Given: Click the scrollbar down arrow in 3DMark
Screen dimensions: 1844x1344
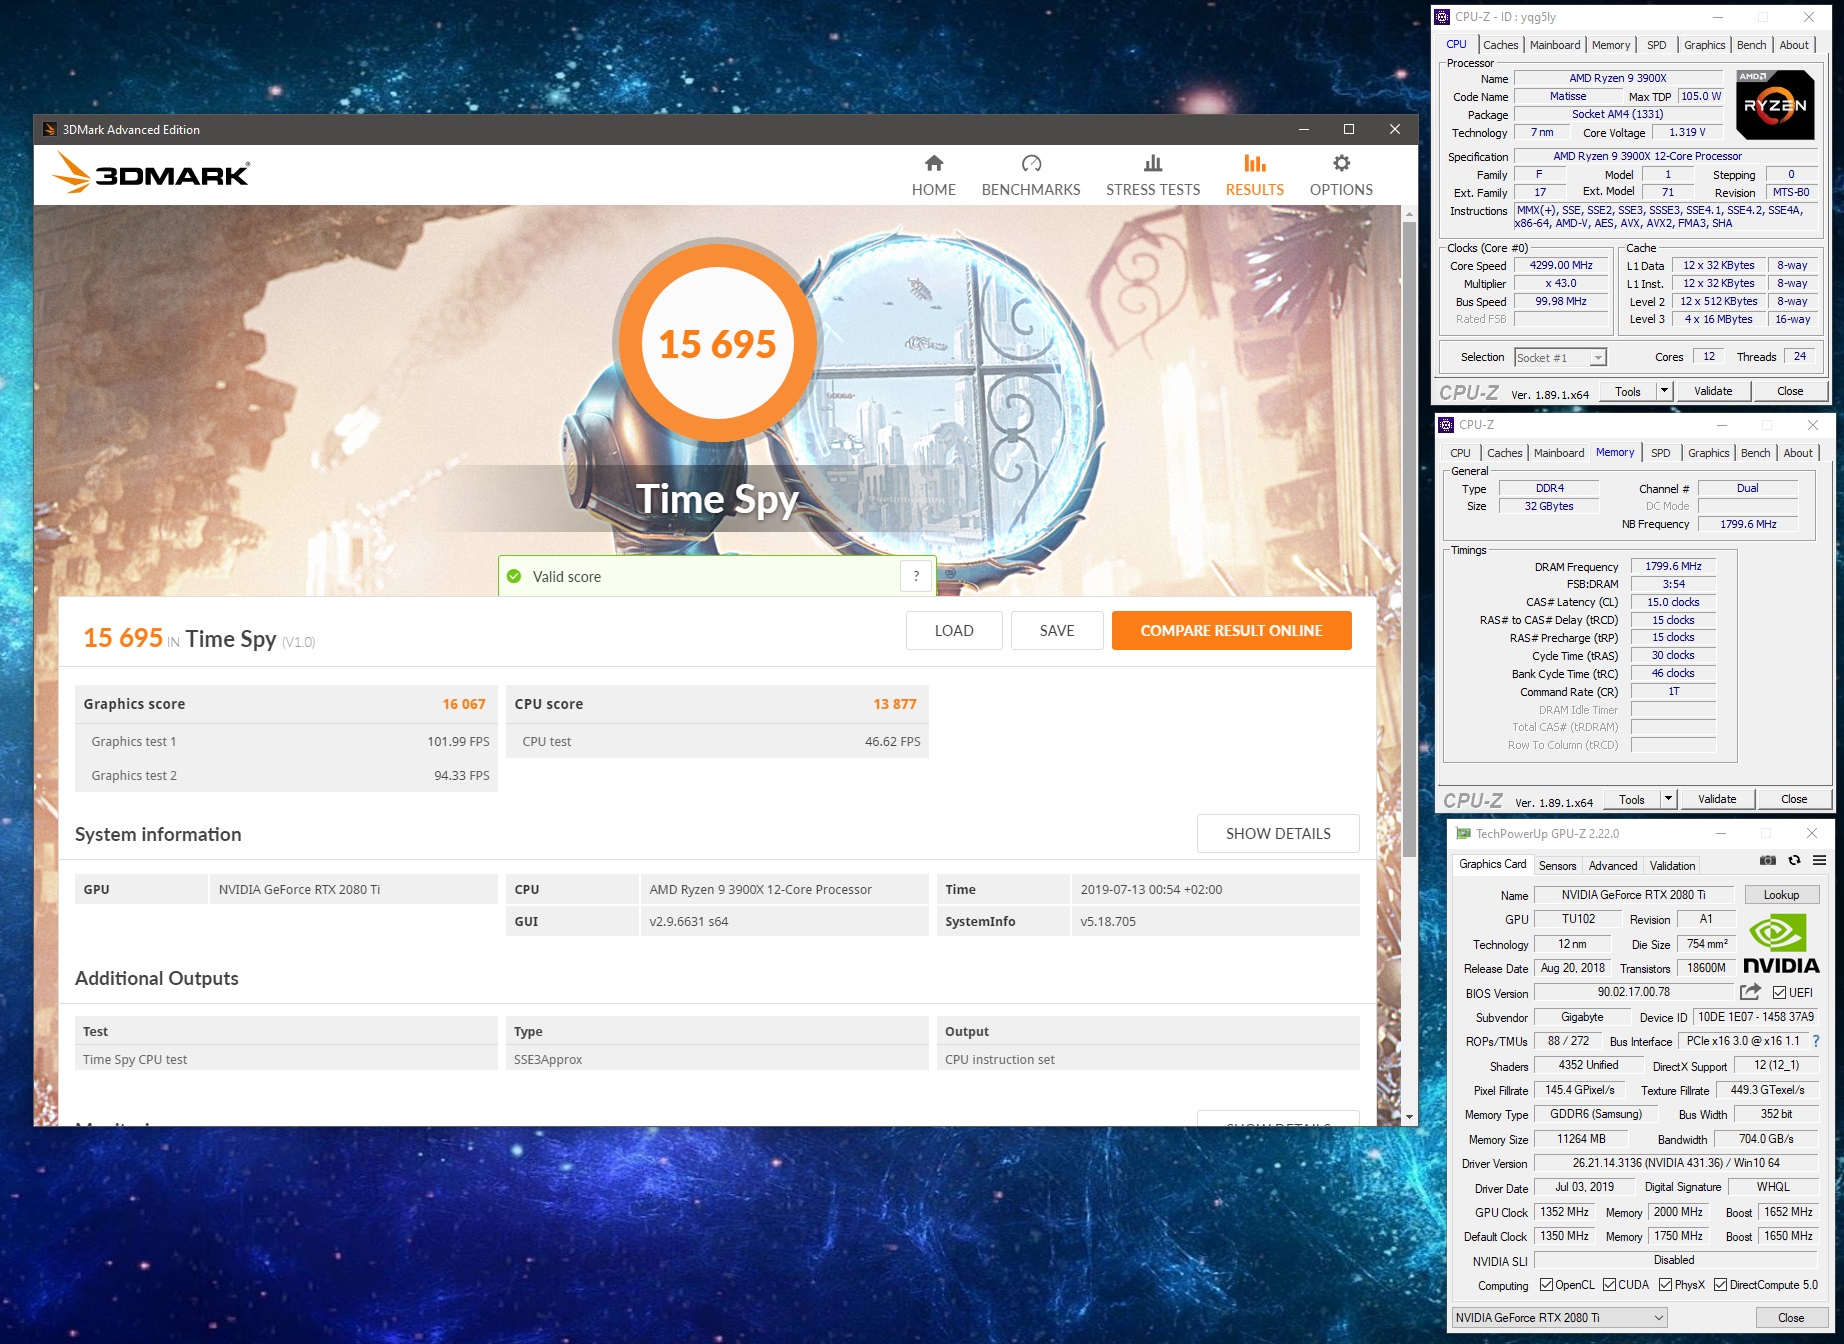Looking at the screenshot, I should pyautogui.click(x=1409, y=1117).
